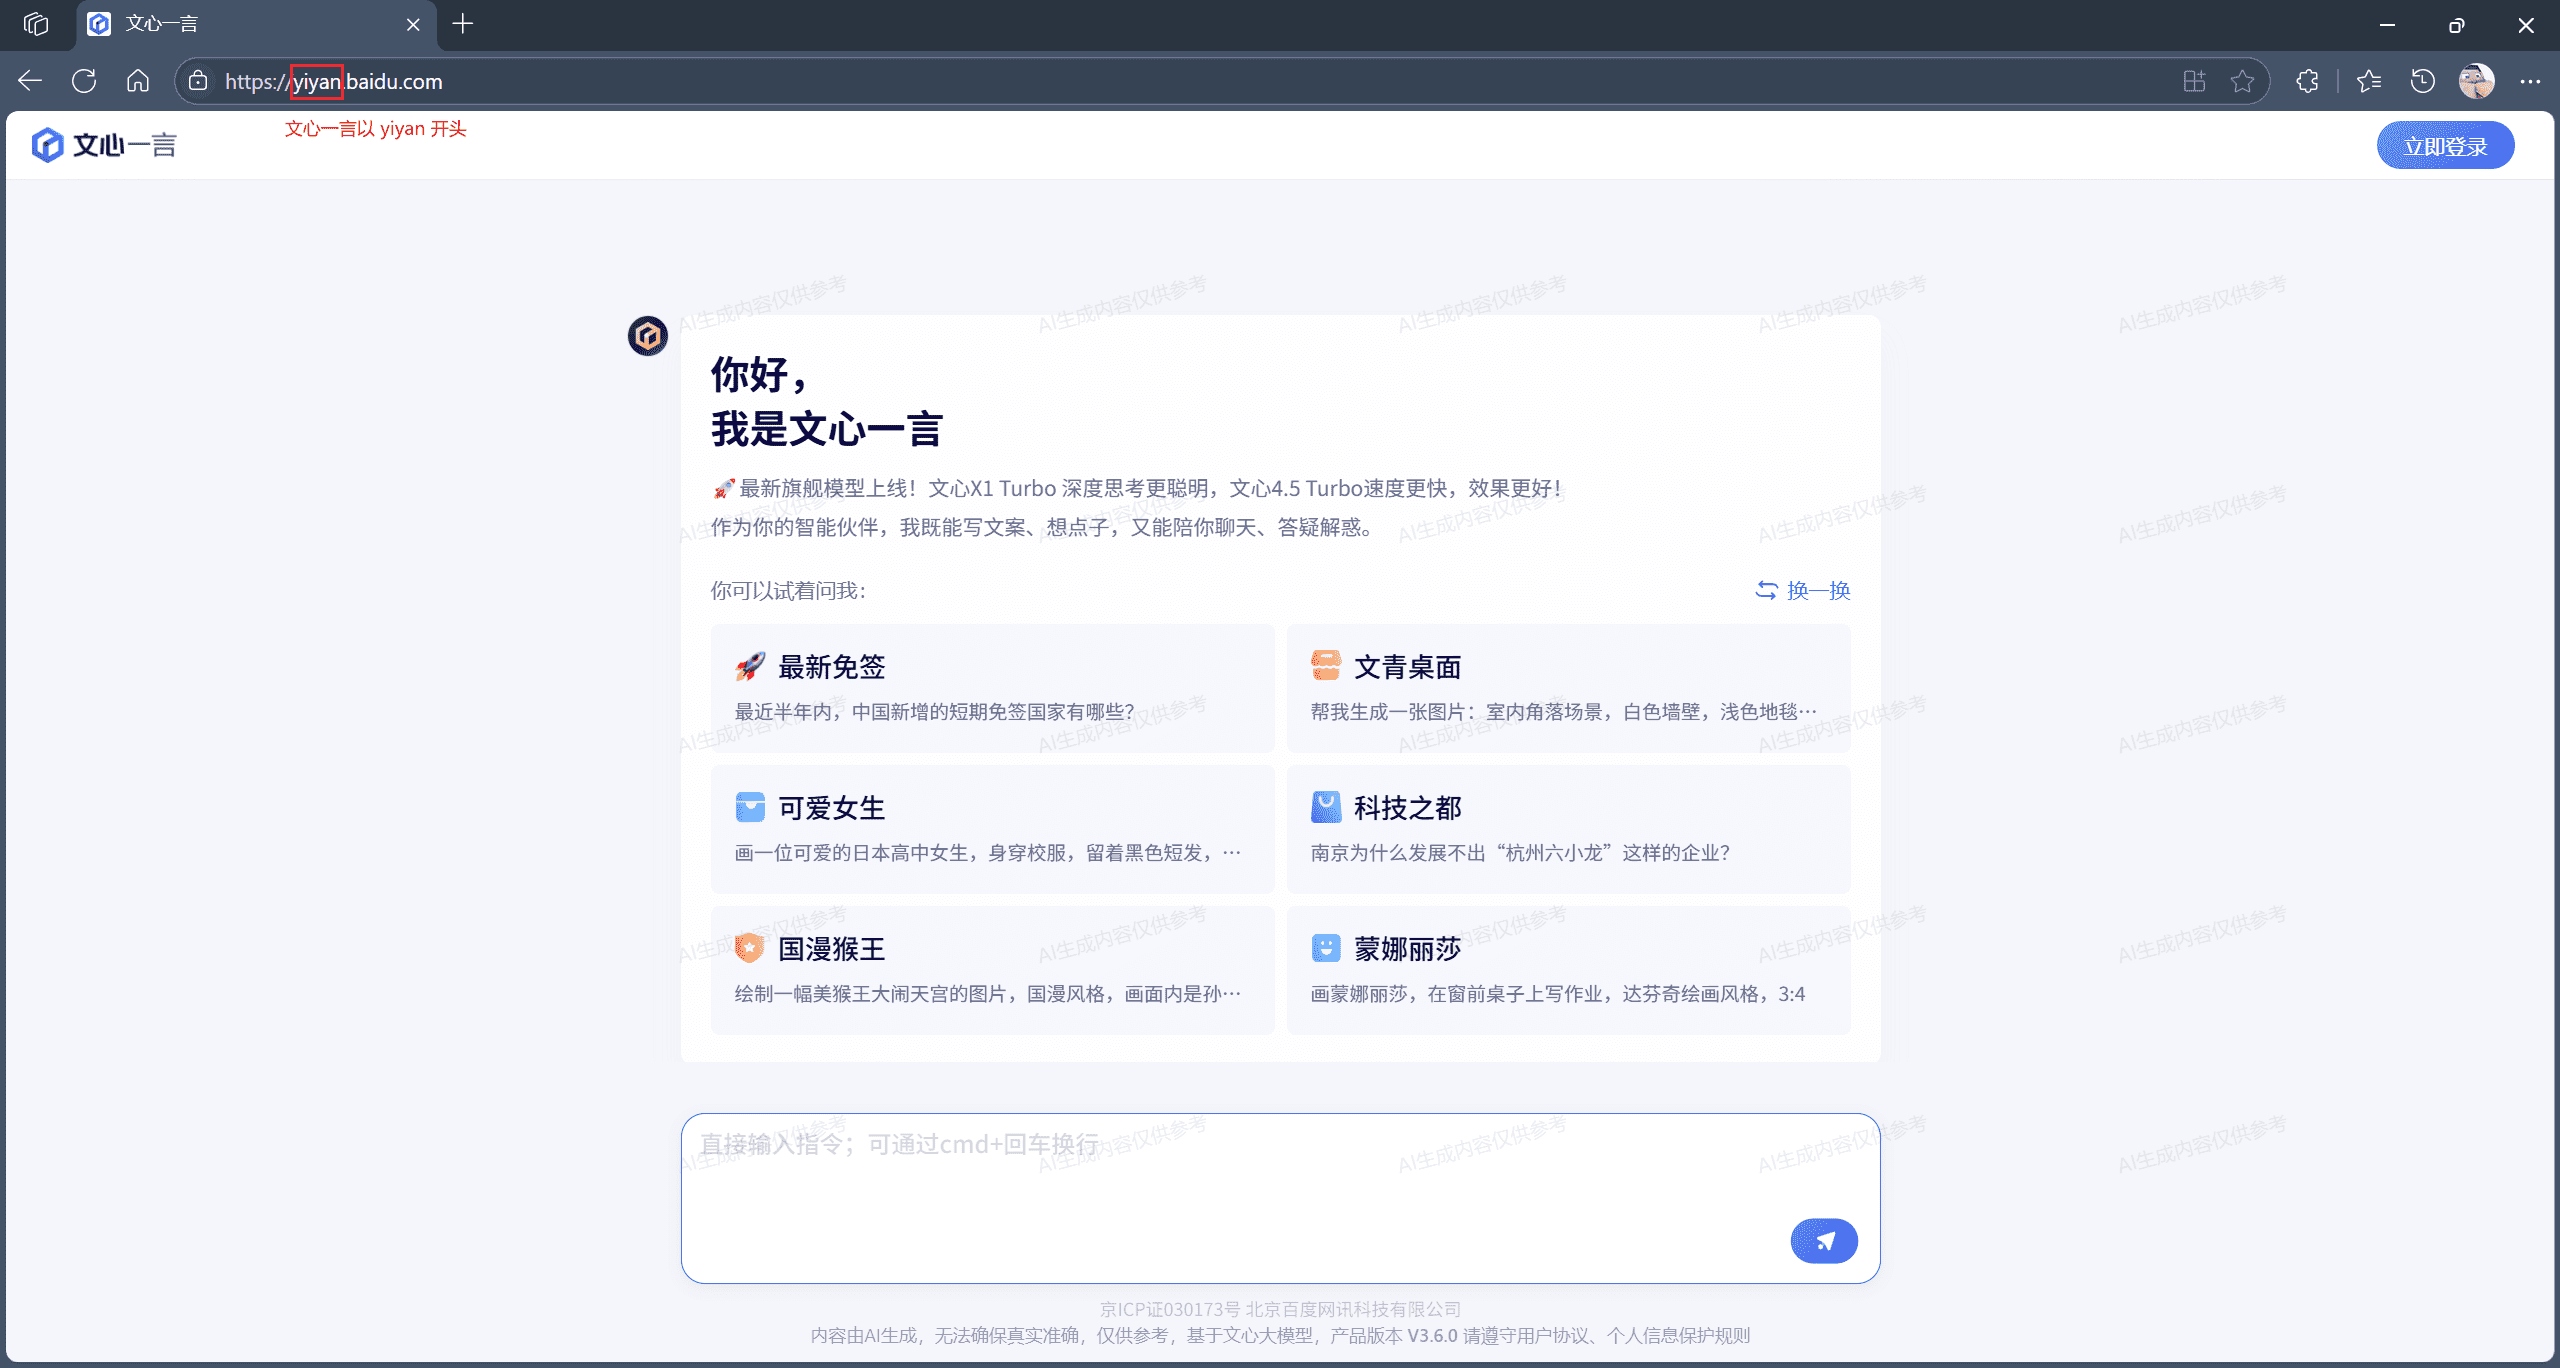Screen dimensions: 2560x1368
Task: Click the smiley icon on 蒙娜丽莎 card
Action: (x=1326, y=947)
